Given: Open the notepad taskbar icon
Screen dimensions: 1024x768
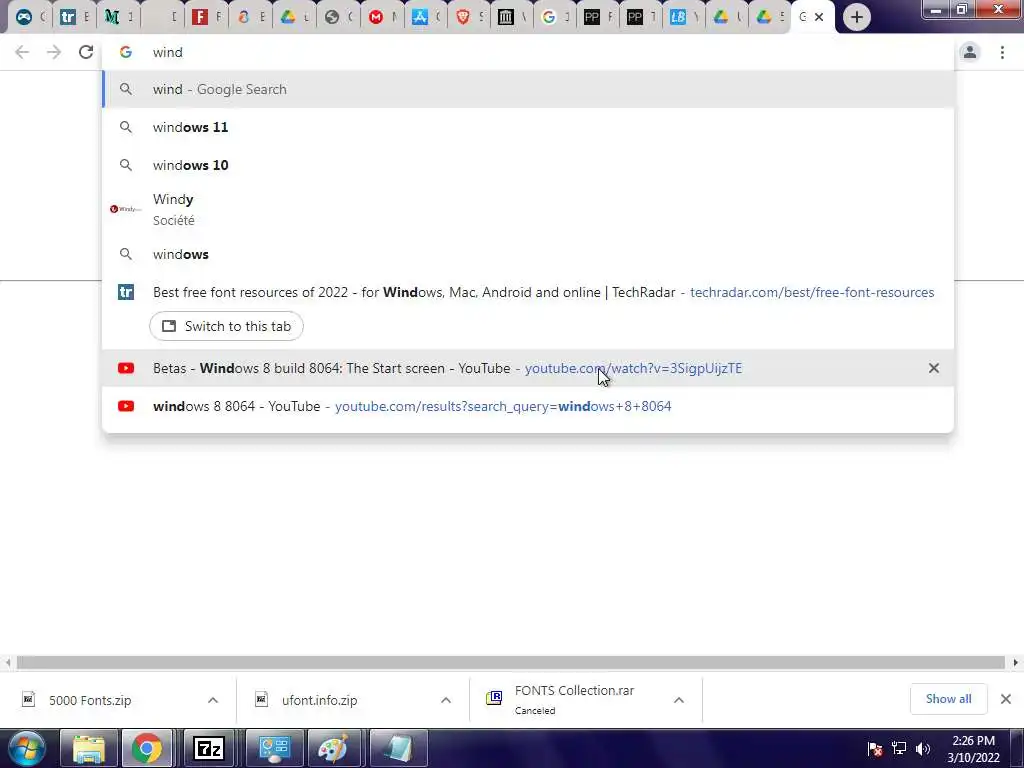Looking at the screenshot, I should [398, 748].
